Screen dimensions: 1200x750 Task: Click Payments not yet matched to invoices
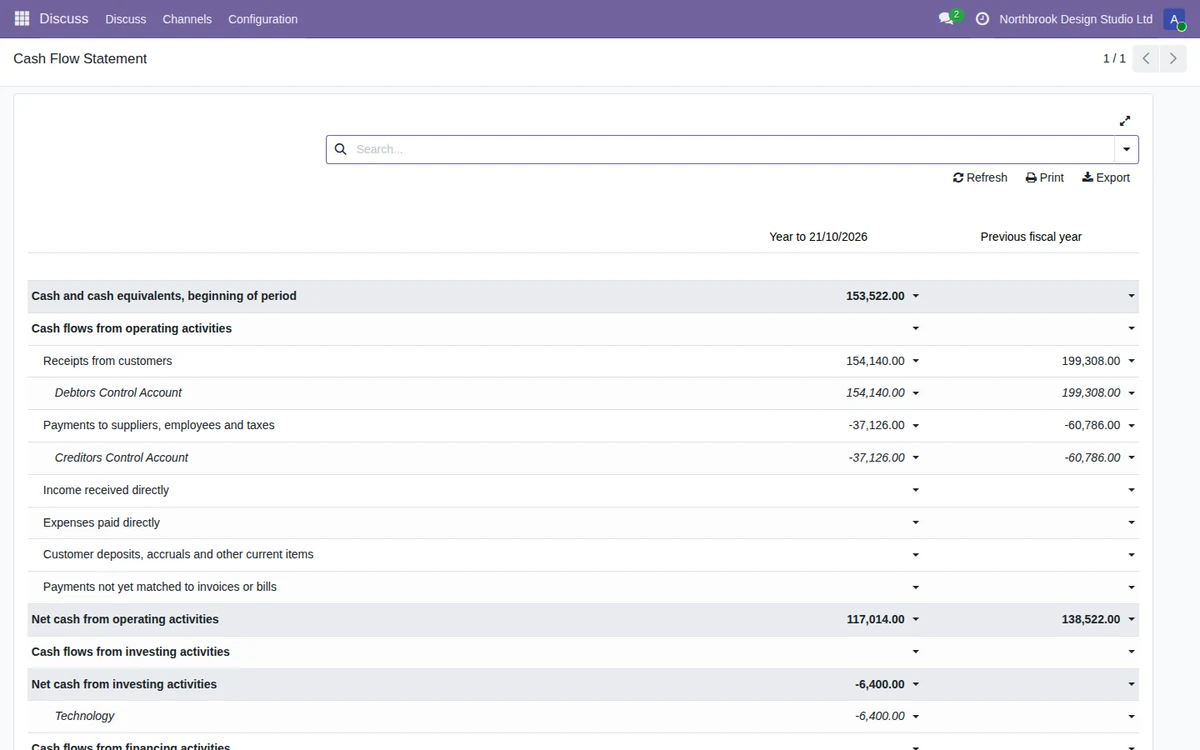click(x=160, y=587)
